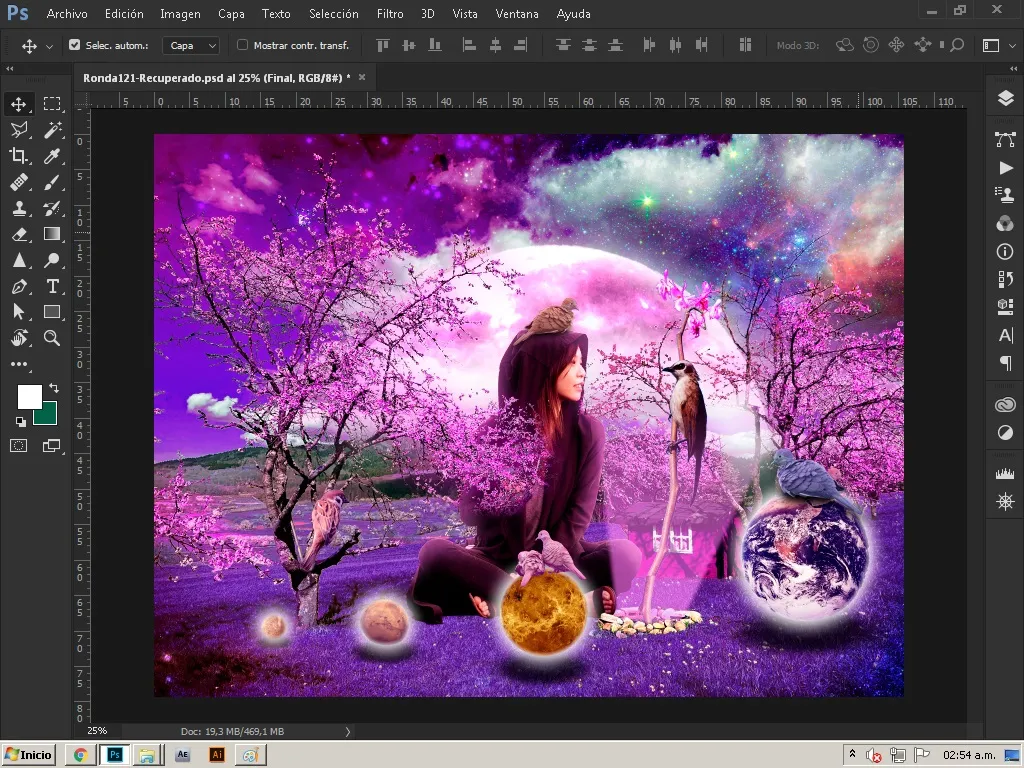Expand the status bar info arrow

[348, 731]
